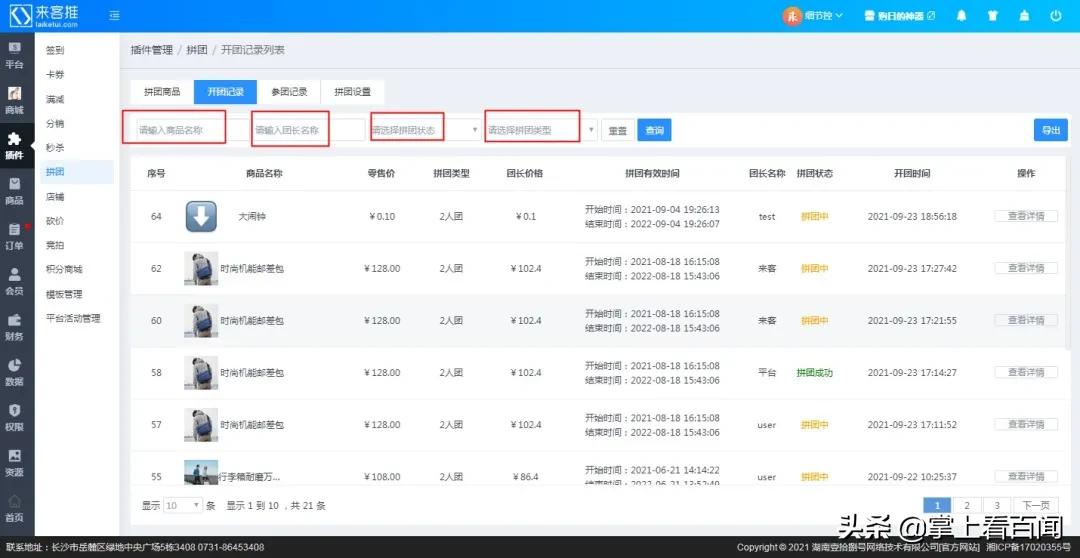View details for record number 57
This screenshot has height=558, width=1080.
point(1026,424)
